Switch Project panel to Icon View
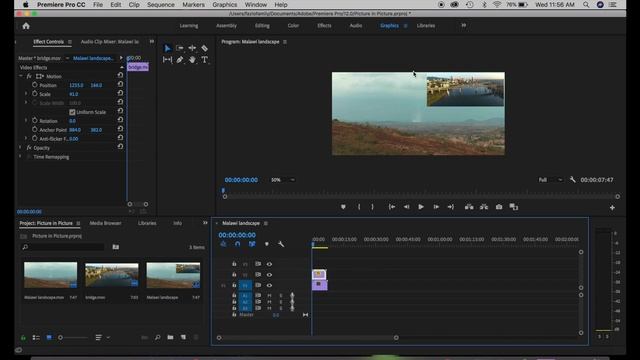 click(x=49, y=338)
